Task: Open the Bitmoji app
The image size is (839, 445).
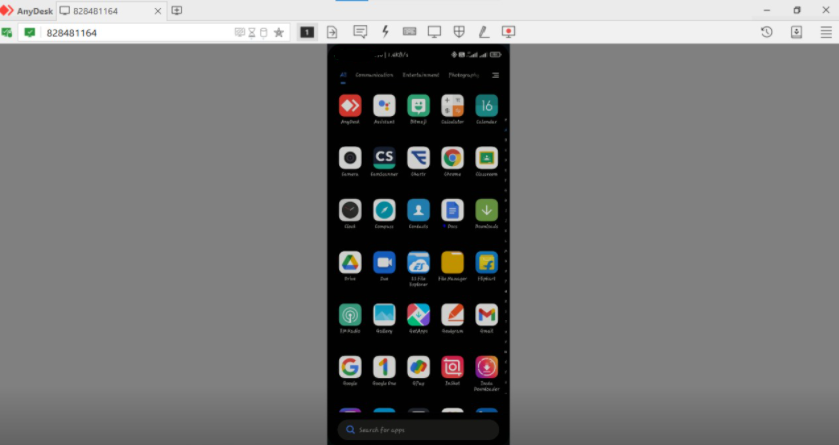Action: coord(418,105)
